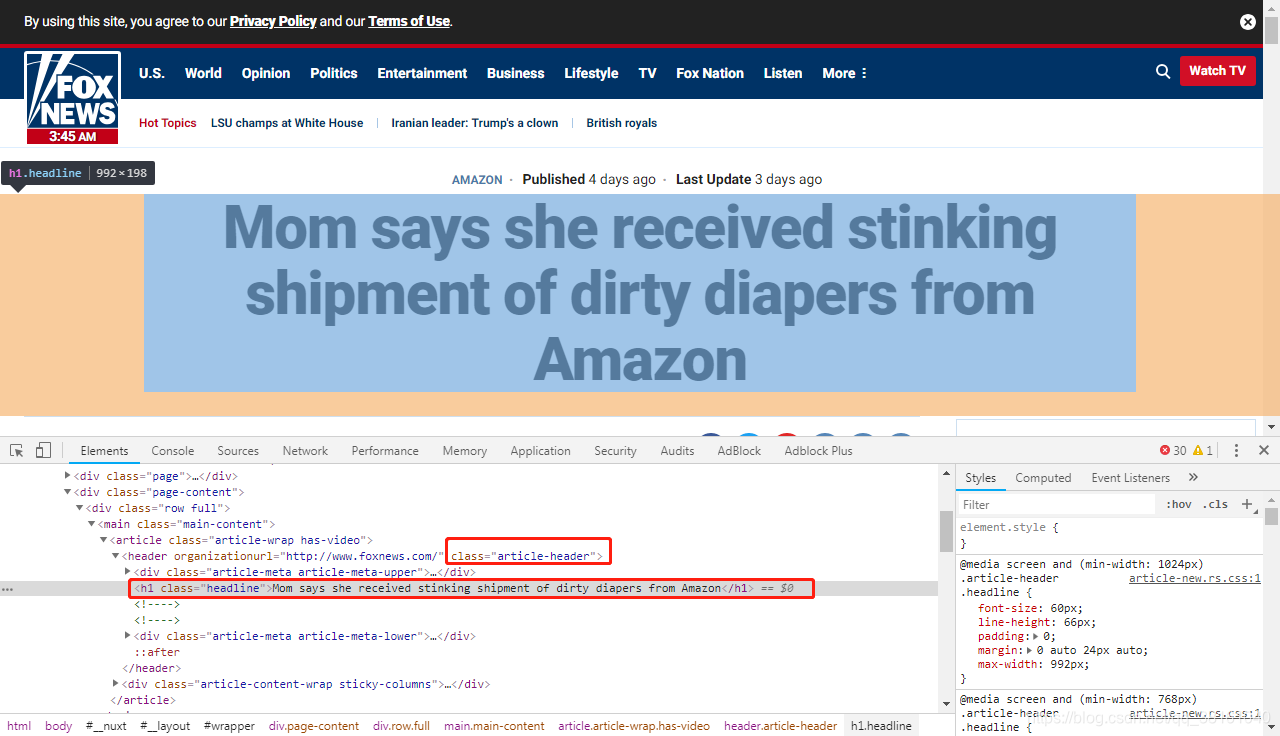Add a new style rule with plus icon

tap(1247, 504)
